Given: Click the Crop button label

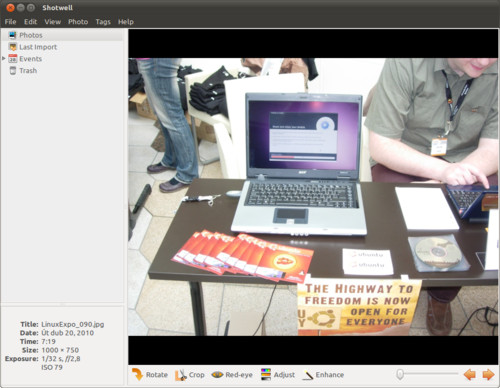Looking at the screenshot, I should pyautogui.click(x=197, y=375).
